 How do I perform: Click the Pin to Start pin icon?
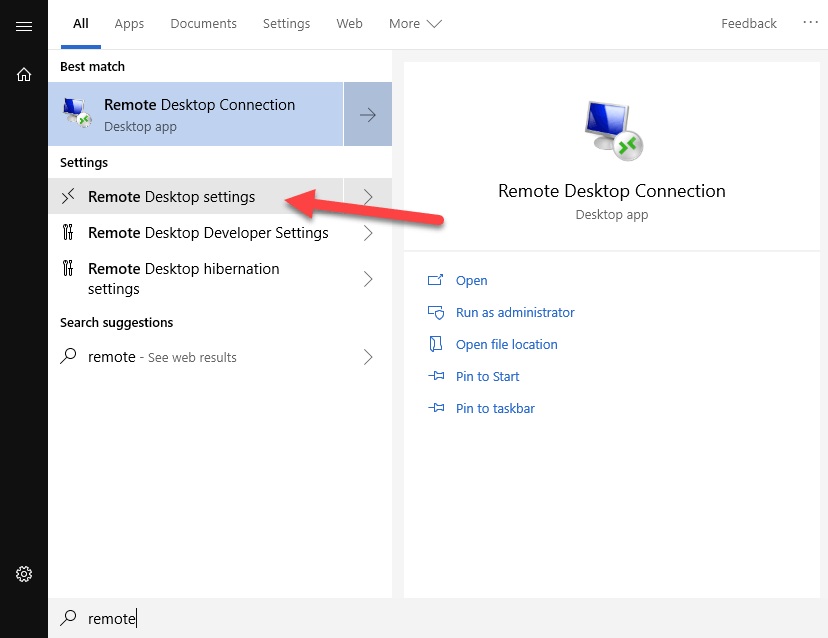pos(436,376)
